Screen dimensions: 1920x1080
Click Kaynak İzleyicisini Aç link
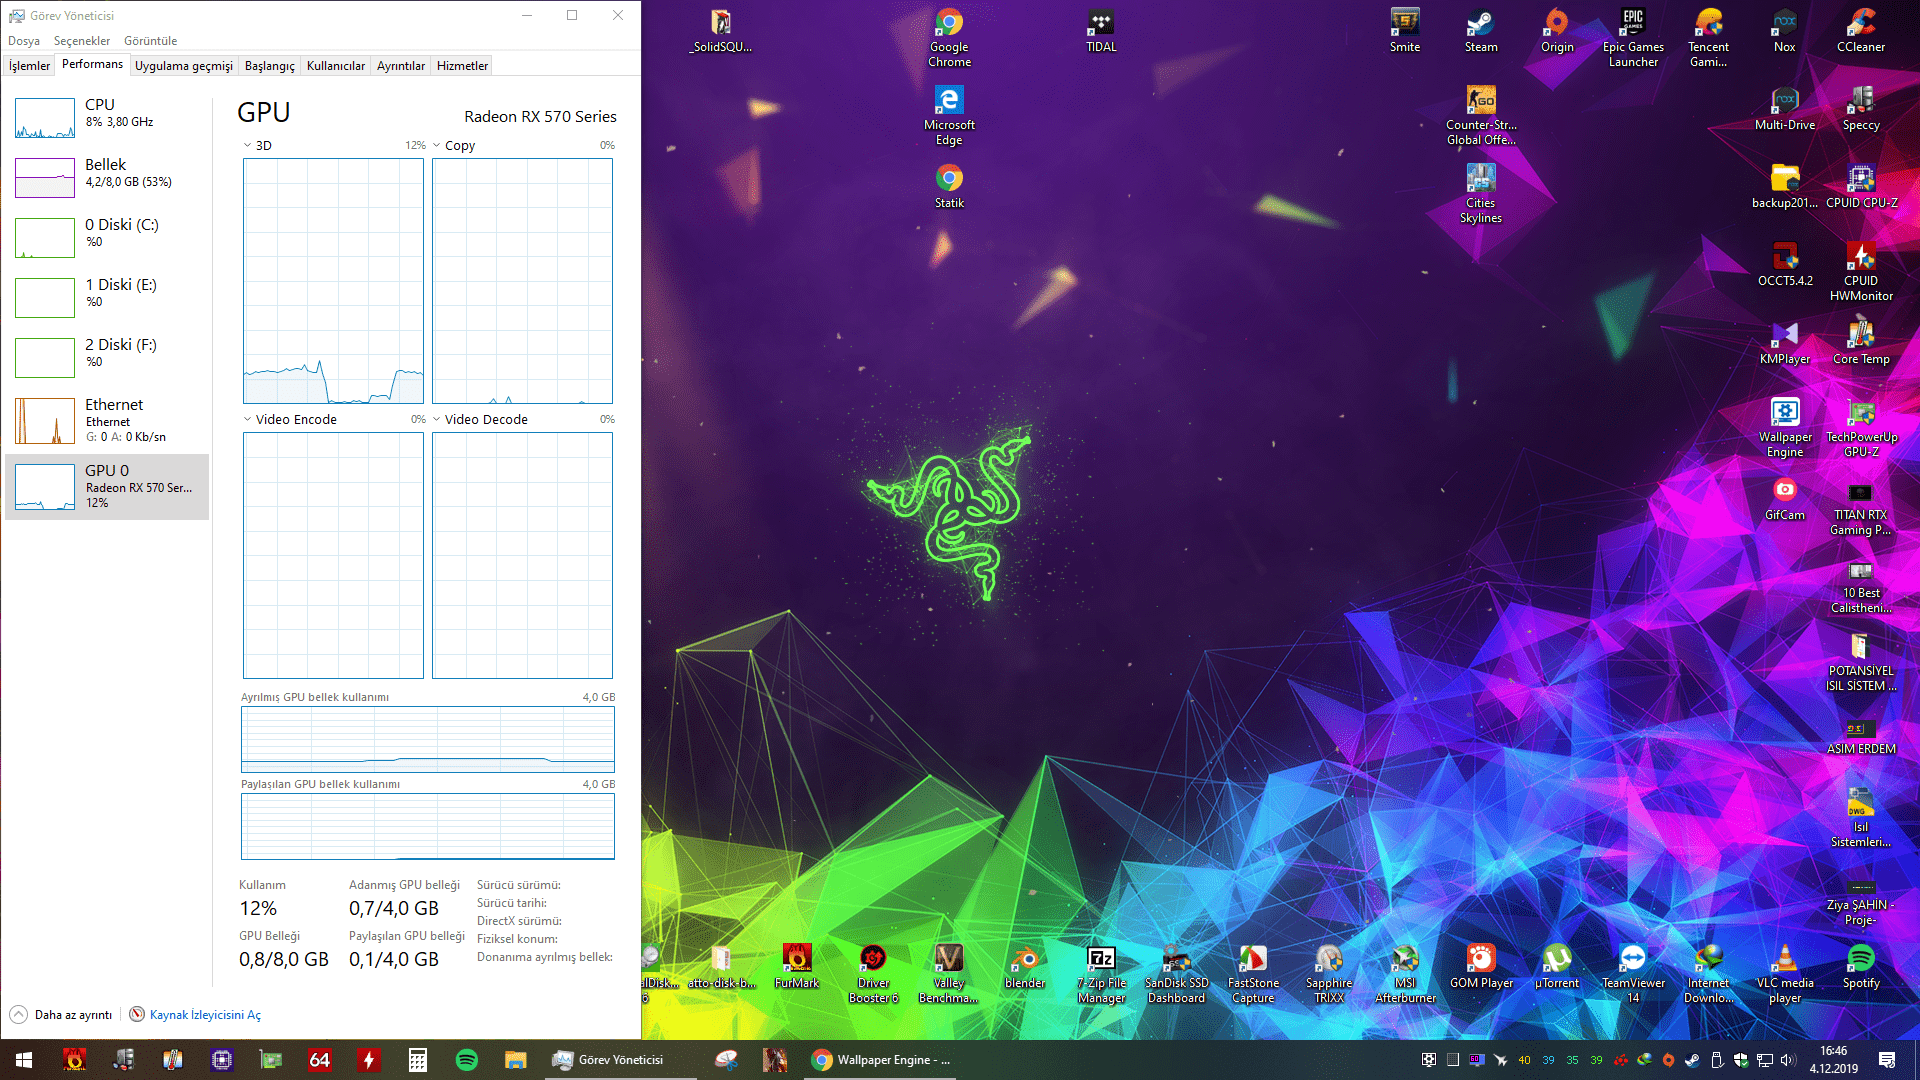204,1015
